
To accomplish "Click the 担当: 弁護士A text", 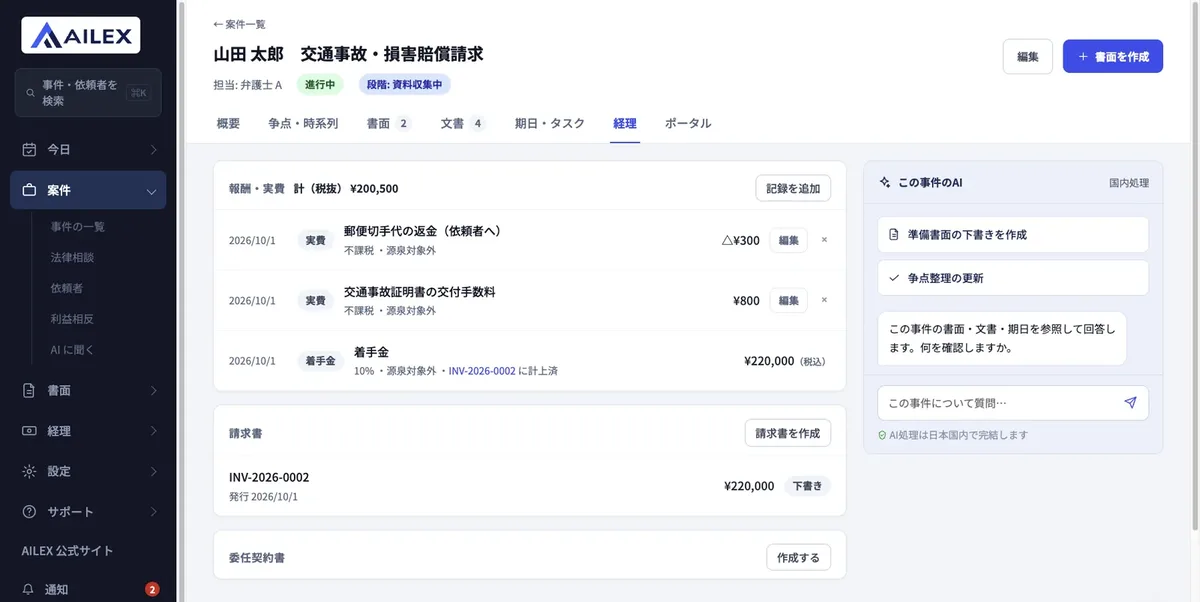I will pos(248,85).
